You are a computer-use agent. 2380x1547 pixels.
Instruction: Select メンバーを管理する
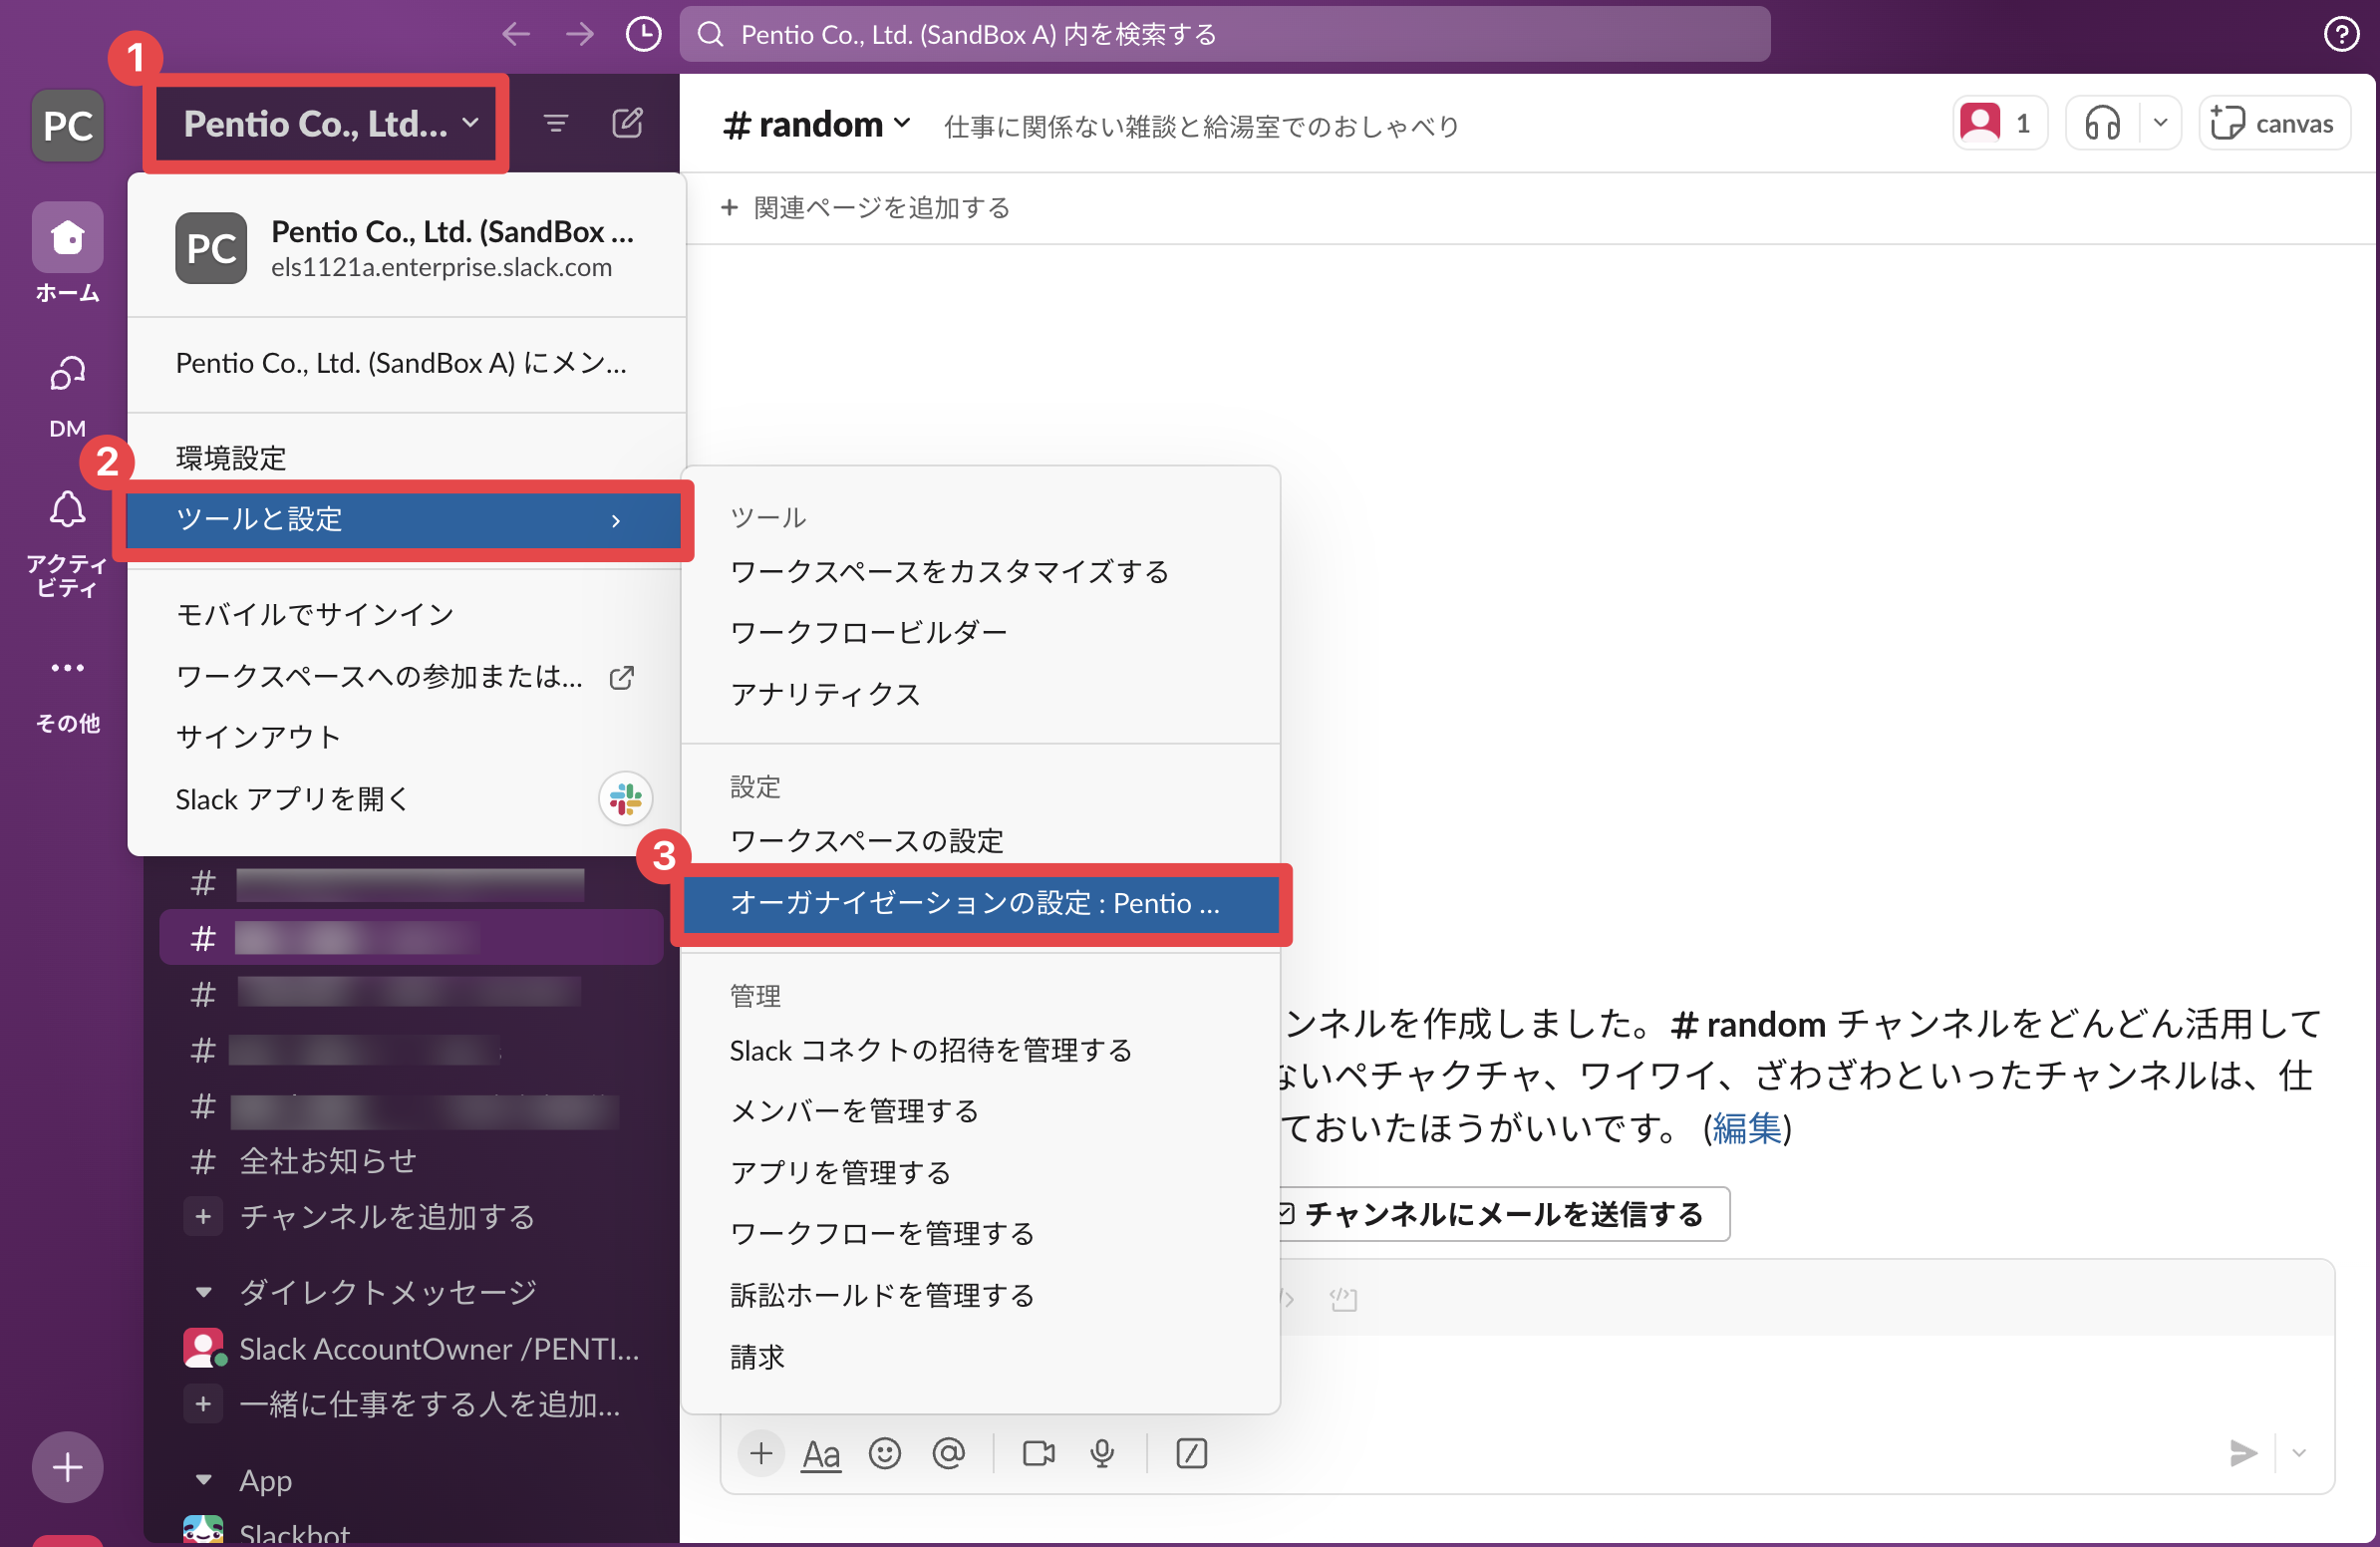click(x=980, y=1111)
